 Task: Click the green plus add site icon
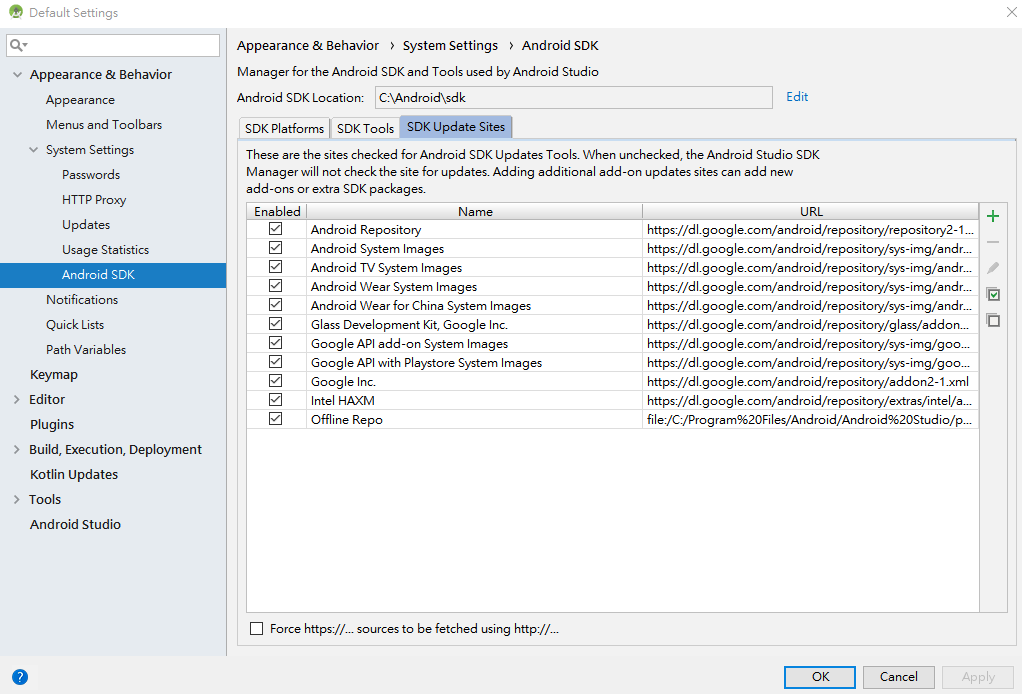993,216
